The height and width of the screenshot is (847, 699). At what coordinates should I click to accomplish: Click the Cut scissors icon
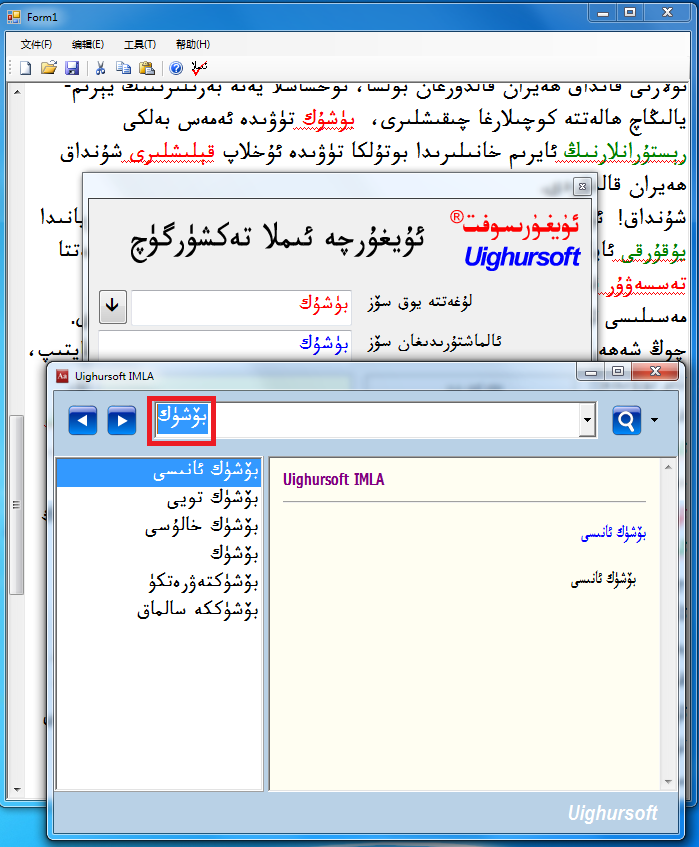100,68
